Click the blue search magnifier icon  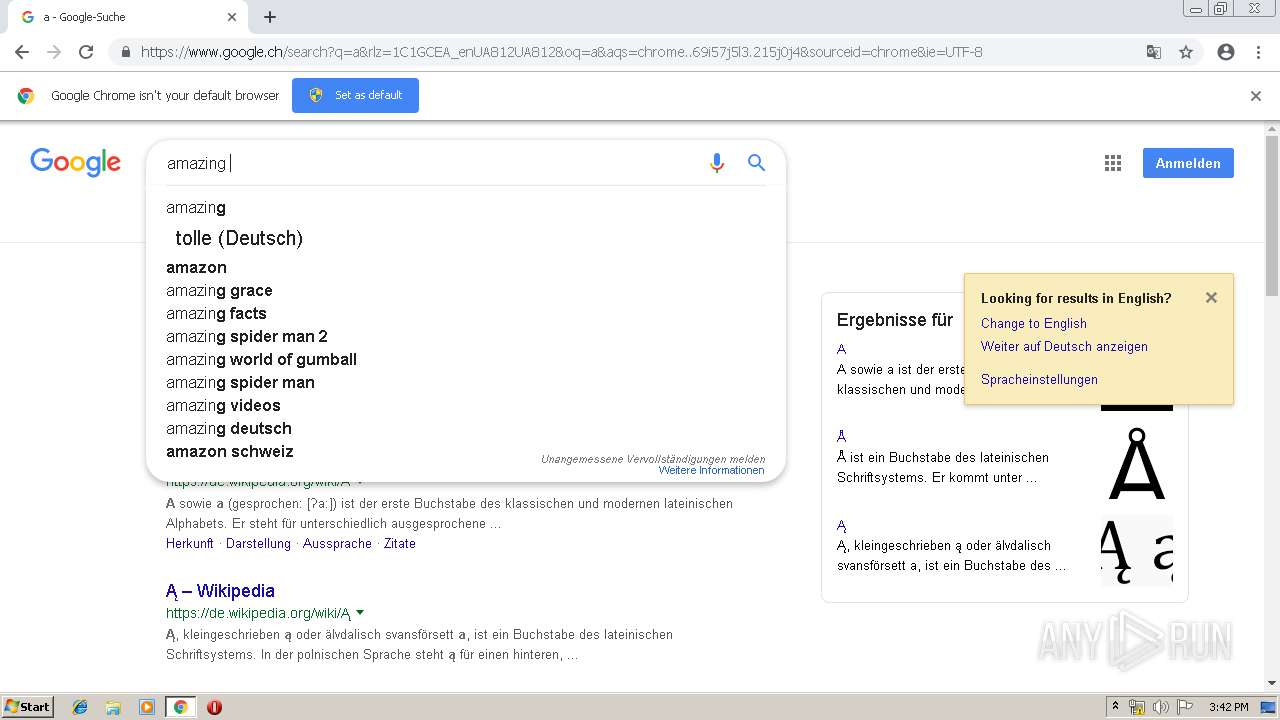tap(756, 163)
